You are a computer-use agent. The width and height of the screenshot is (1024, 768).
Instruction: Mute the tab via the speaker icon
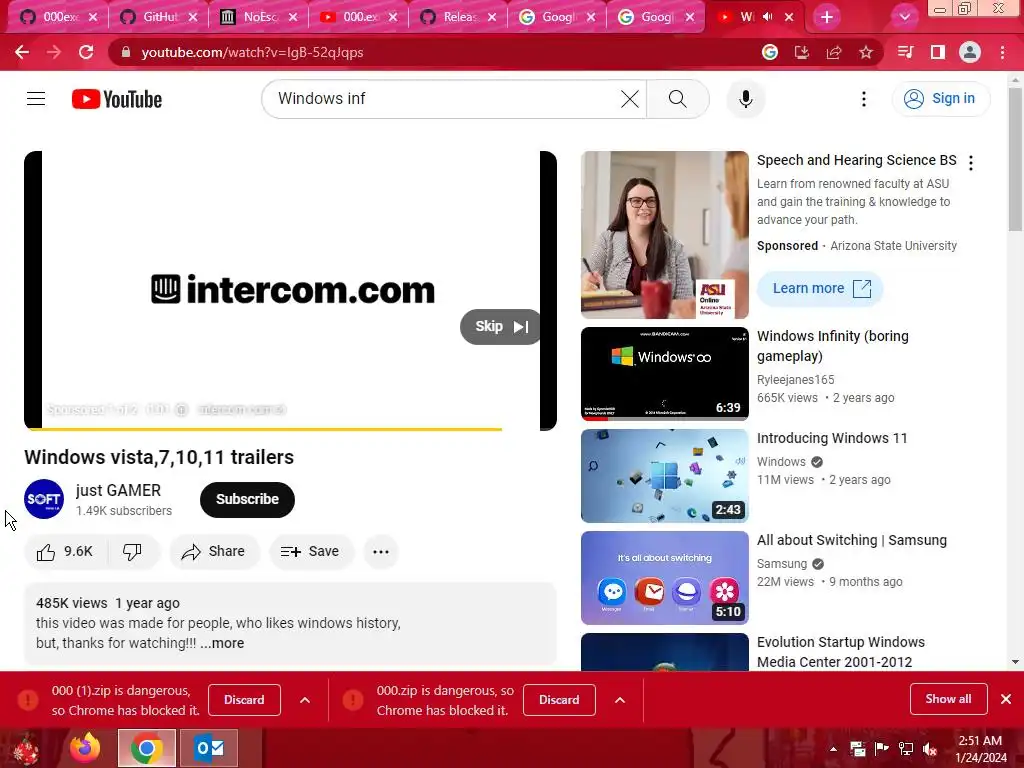click(768, 17)
